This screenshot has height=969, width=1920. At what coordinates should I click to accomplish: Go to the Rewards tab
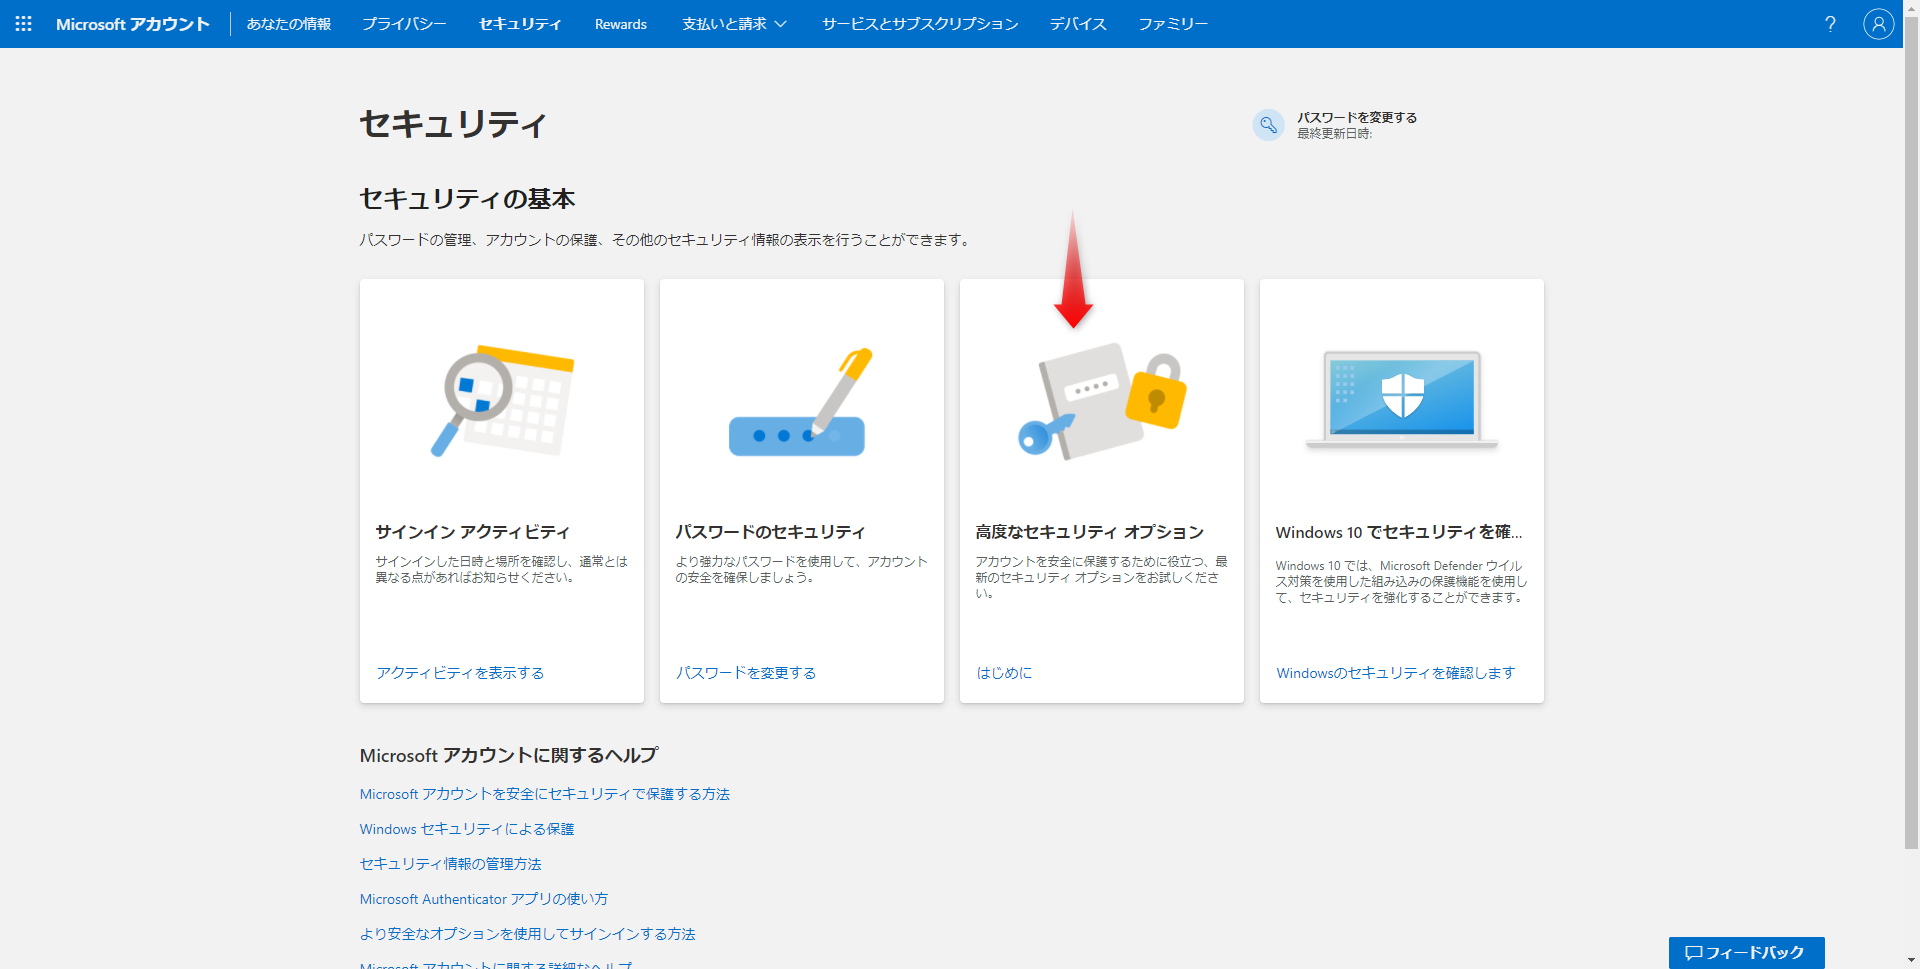click(620, 24)
